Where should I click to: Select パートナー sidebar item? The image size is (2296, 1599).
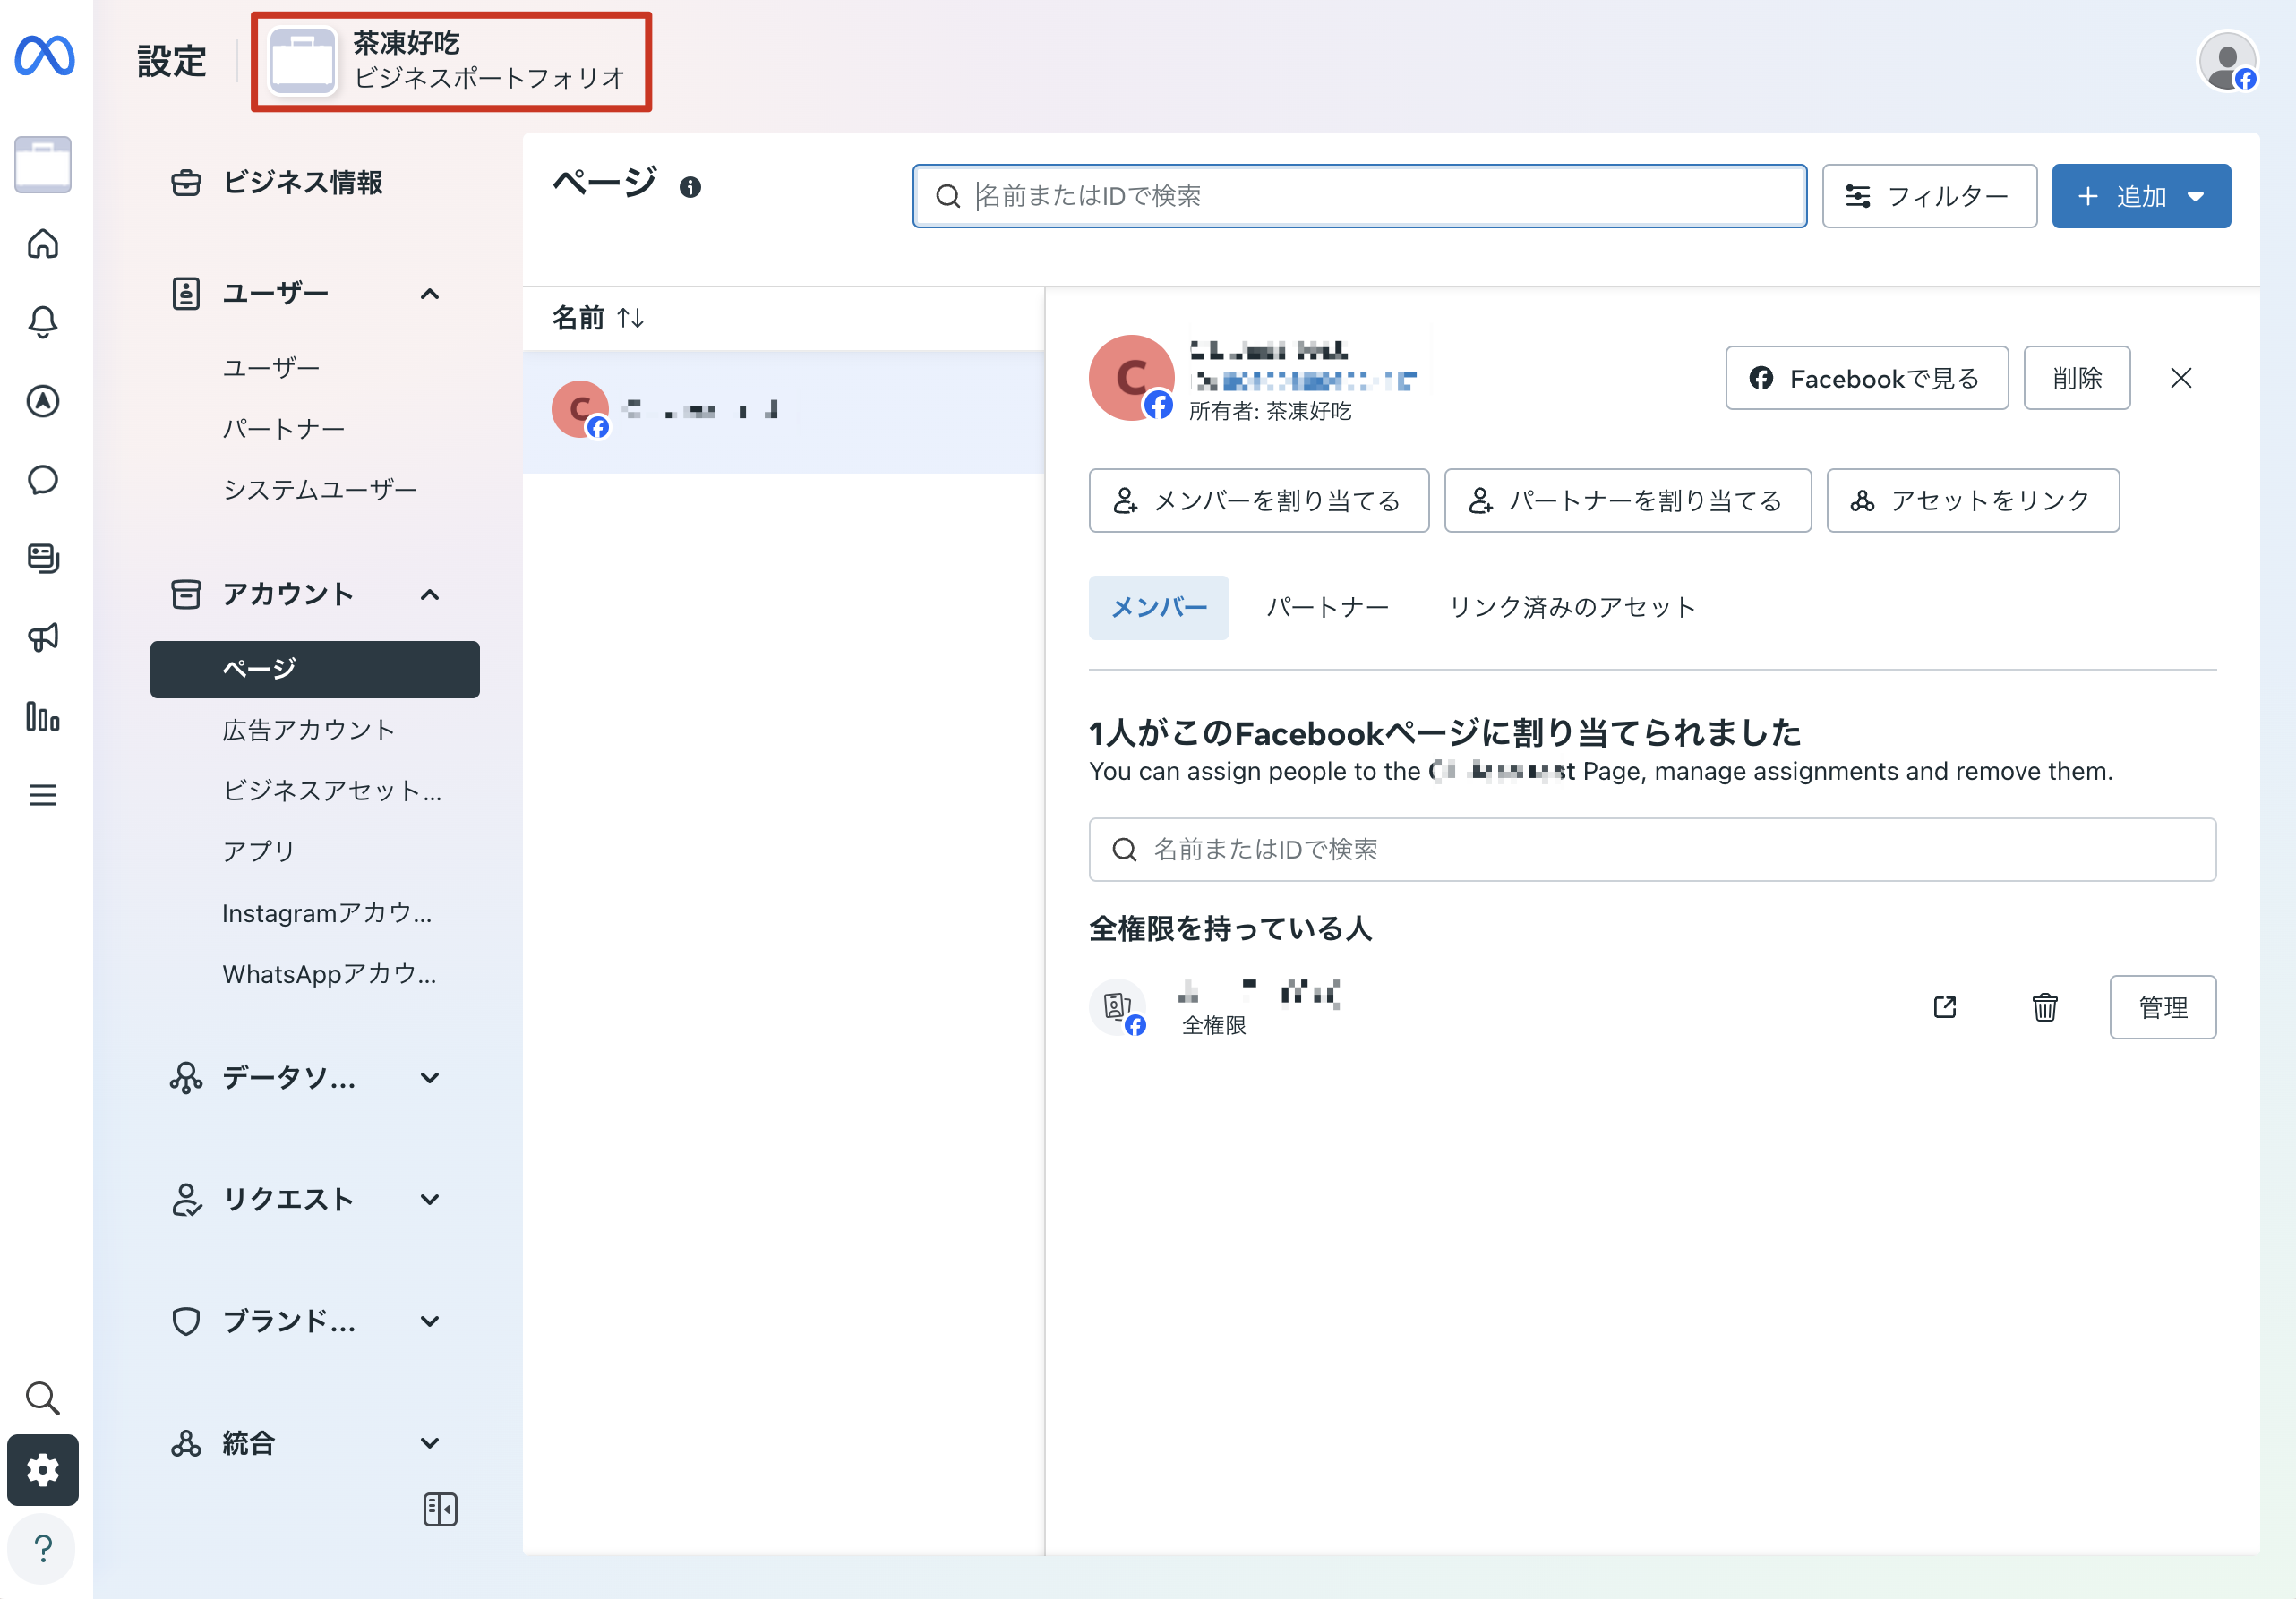coord(284,429)
